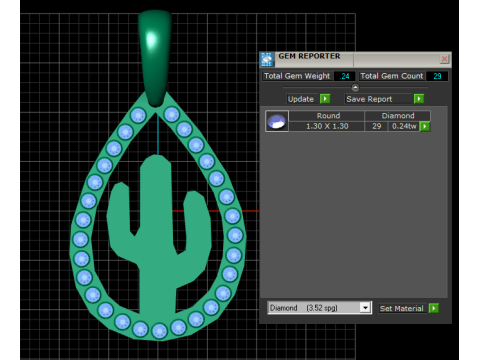This screenshot has height=360, width=480.
Task: Click the Total Gem Weight label
Action: 297,76
